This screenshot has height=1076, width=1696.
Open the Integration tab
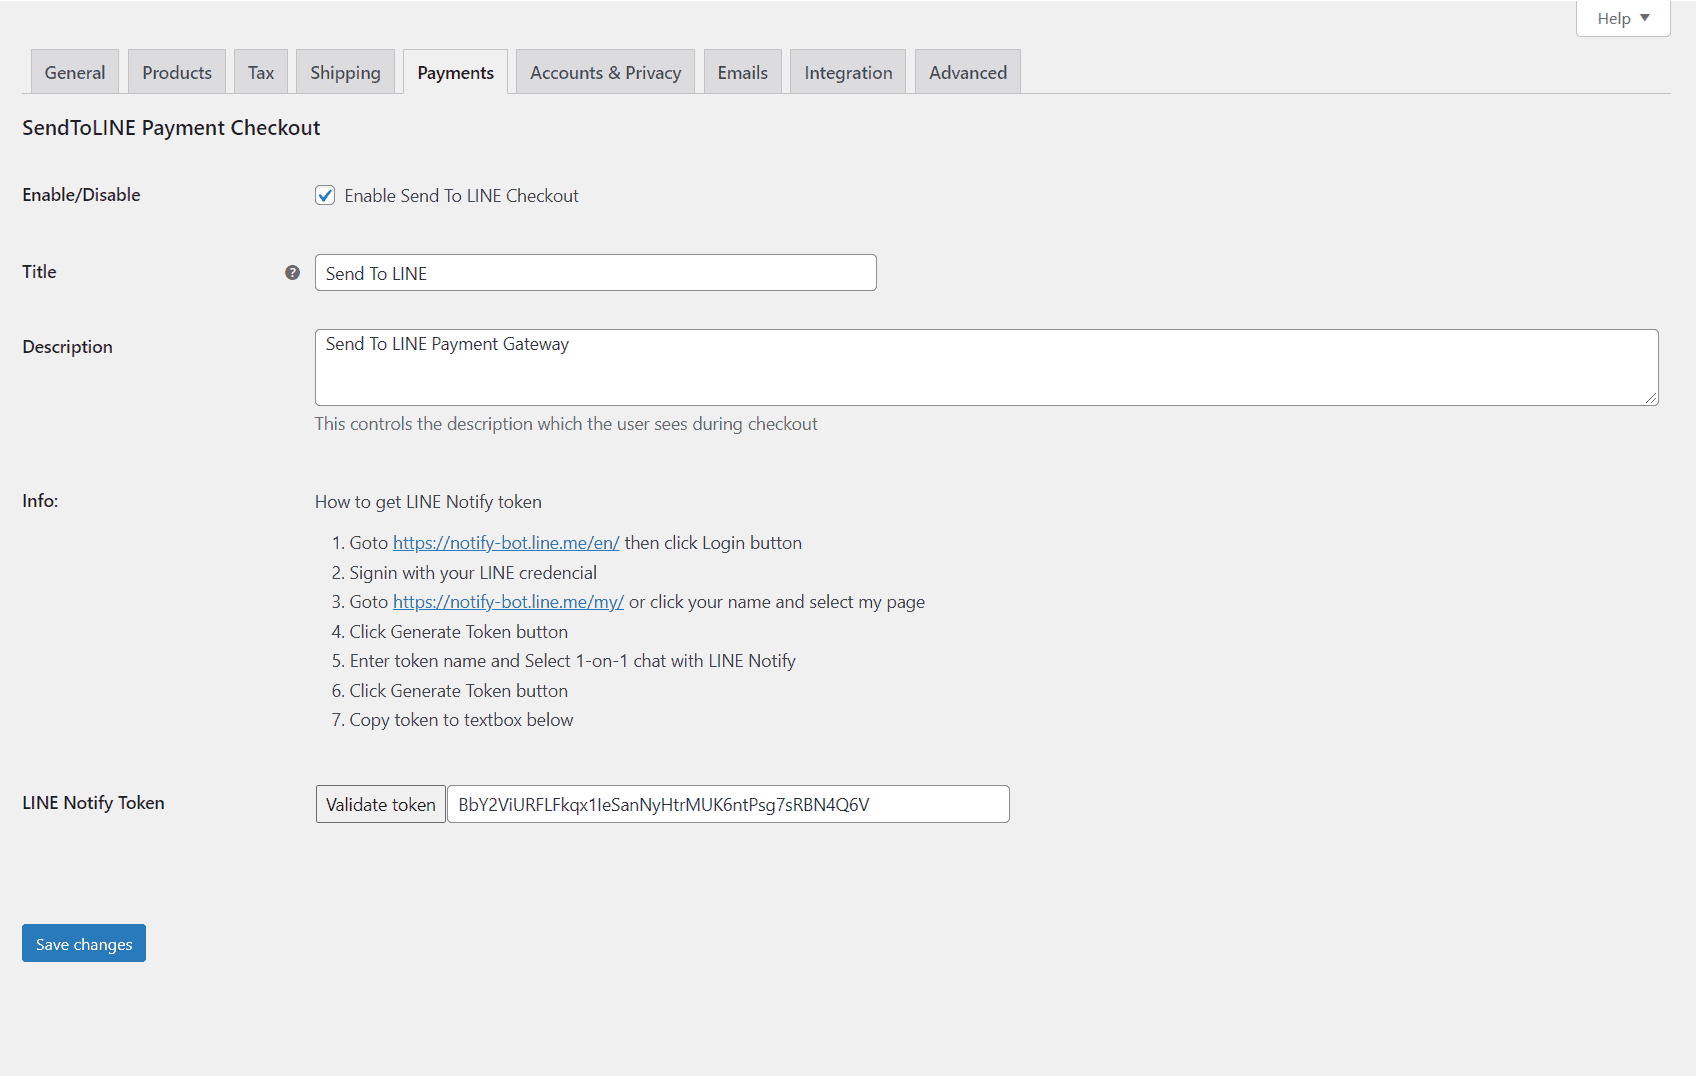[848, 73]
